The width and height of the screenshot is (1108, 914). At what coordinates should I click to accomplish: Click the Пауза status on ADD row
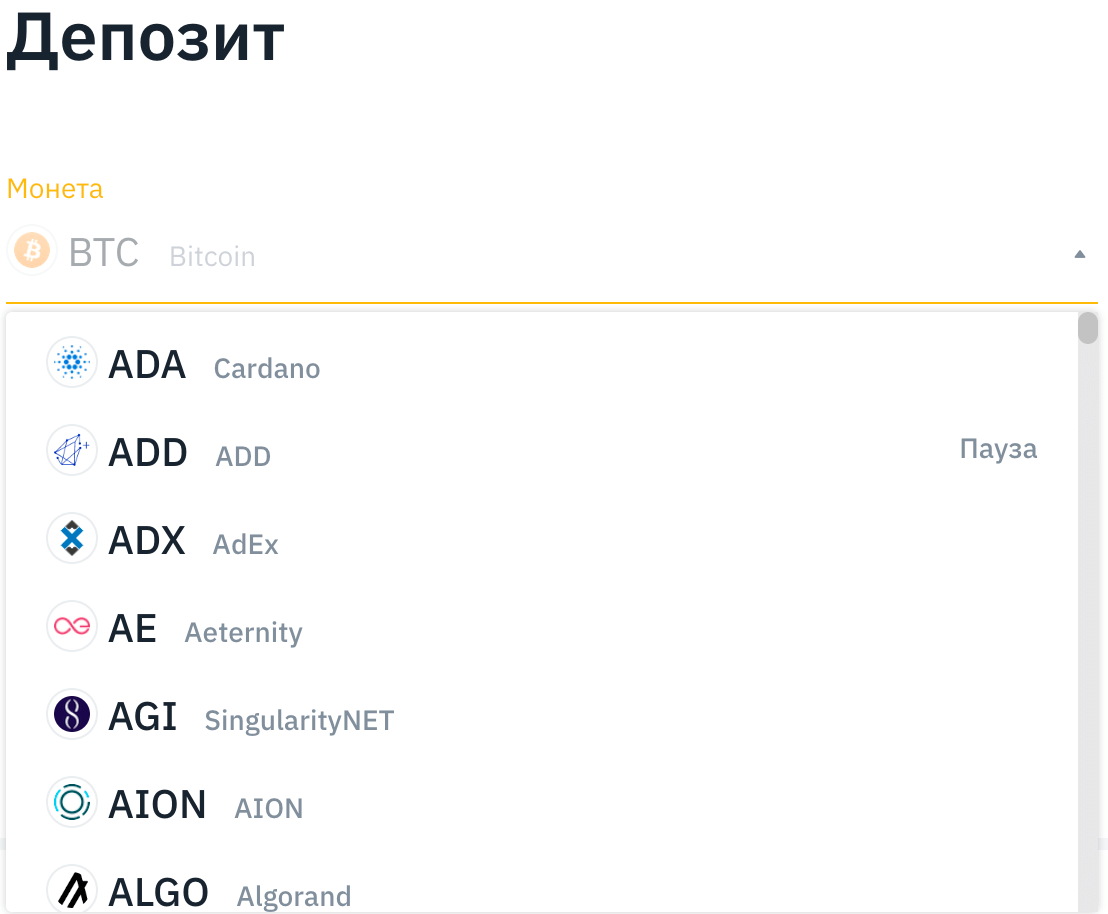click(998, 449)
